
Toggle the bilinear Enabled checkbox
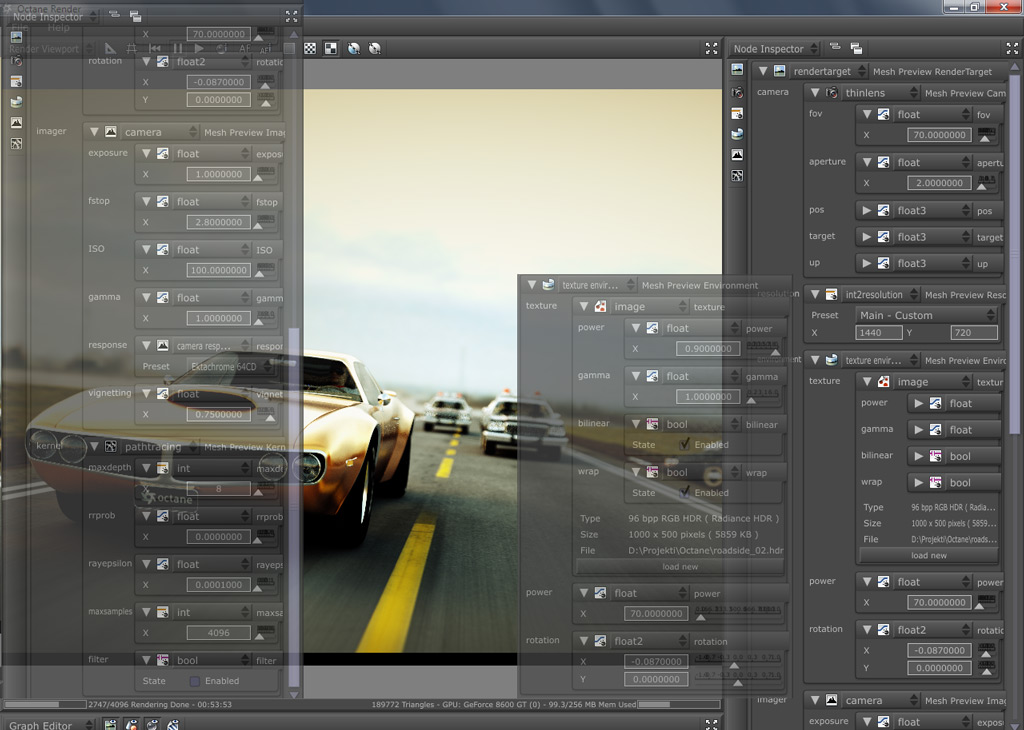click(685, 445)
